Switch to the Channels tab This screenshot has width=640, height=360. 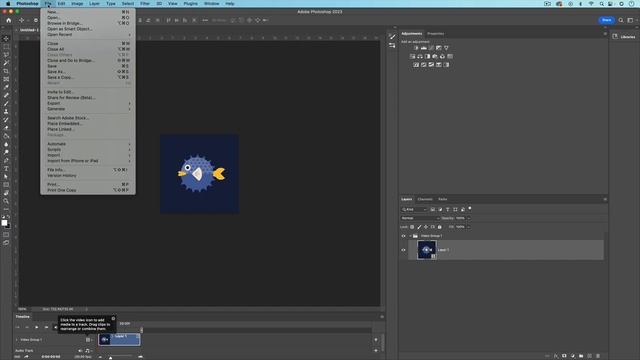424,200
